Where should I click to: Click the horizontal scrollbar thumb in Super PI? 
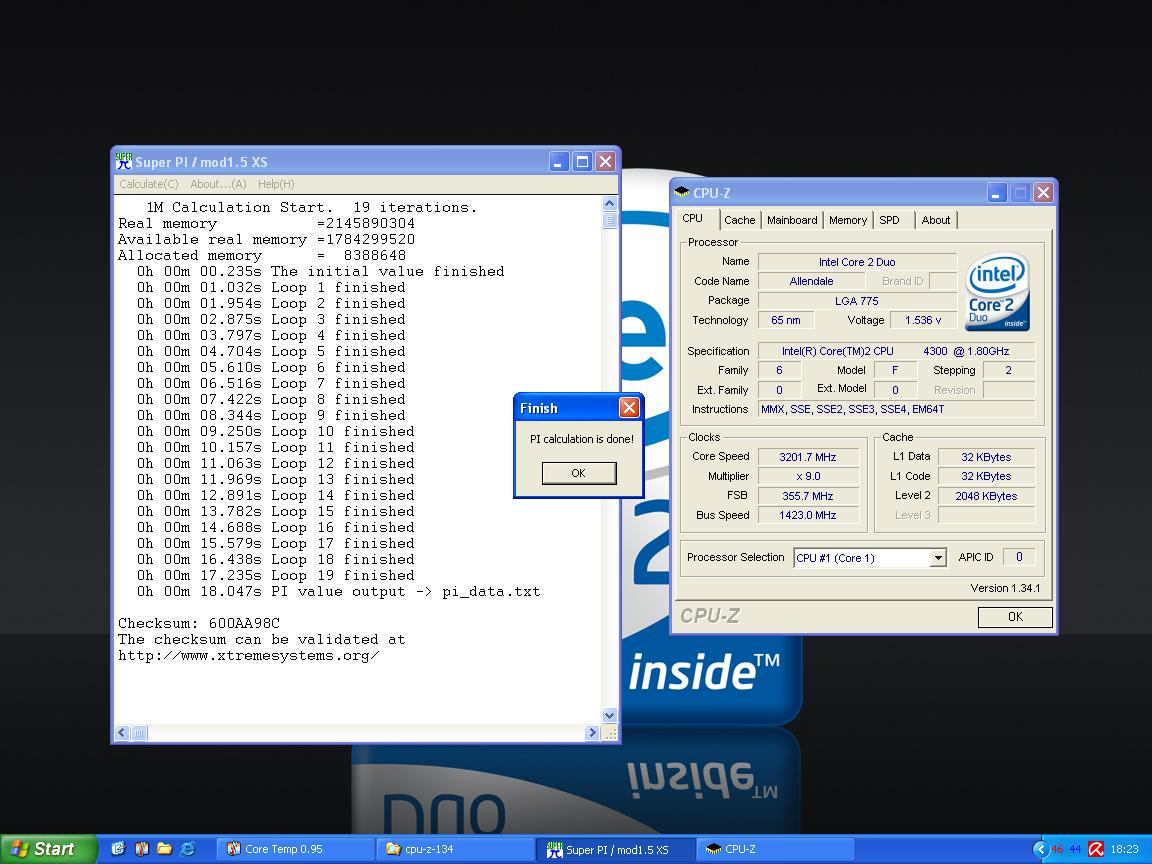coord(138,732)
